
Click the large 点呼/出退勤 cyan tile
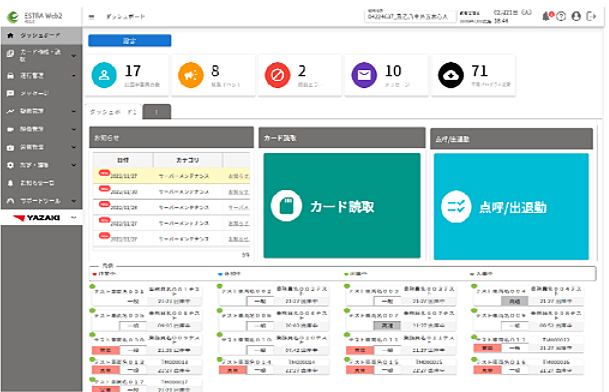point(511,206)
